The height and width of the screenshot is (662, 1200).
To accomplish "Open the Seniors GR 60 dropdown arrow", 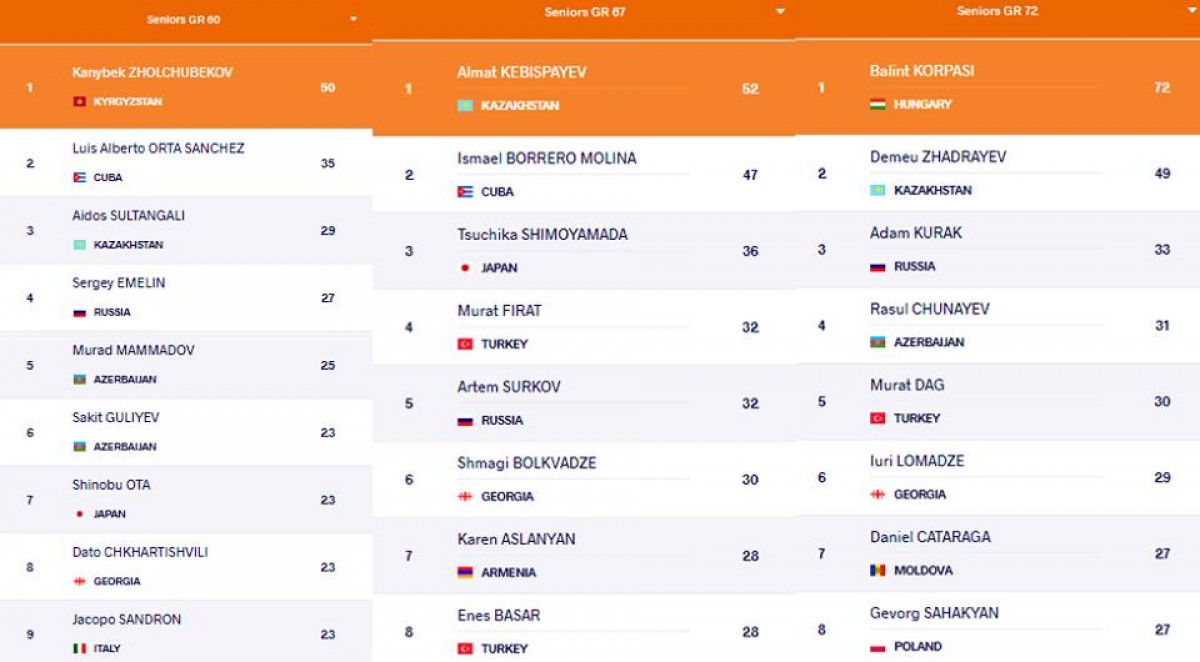I will (x=353, y=19).
